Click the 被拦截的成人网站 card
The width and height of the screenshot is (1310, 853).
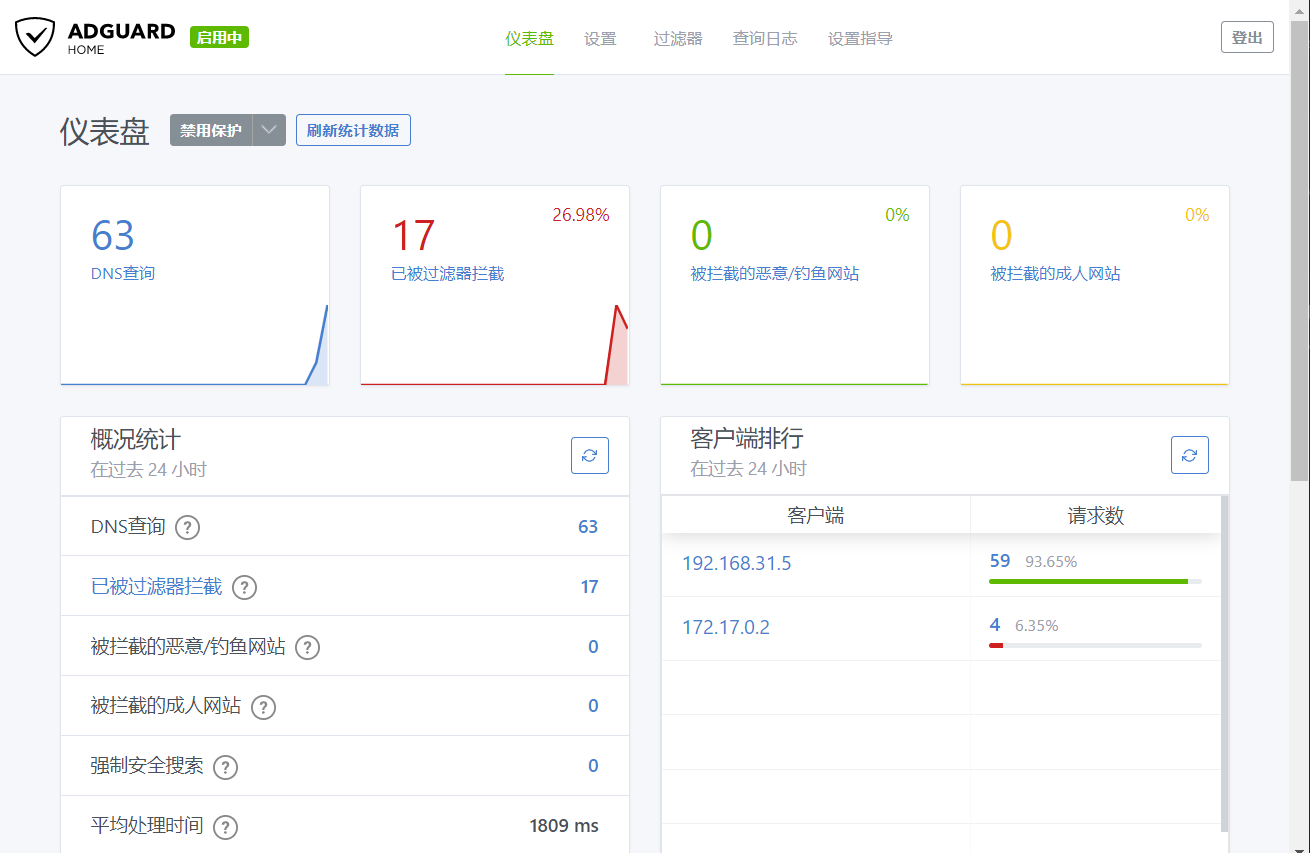point(1095,285)
